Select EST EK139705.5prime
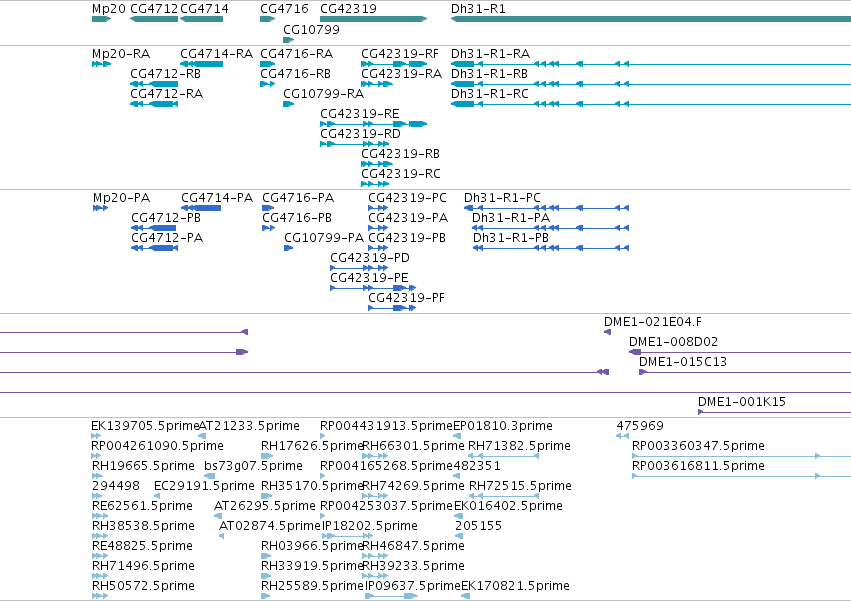 [x=145, y=426]
